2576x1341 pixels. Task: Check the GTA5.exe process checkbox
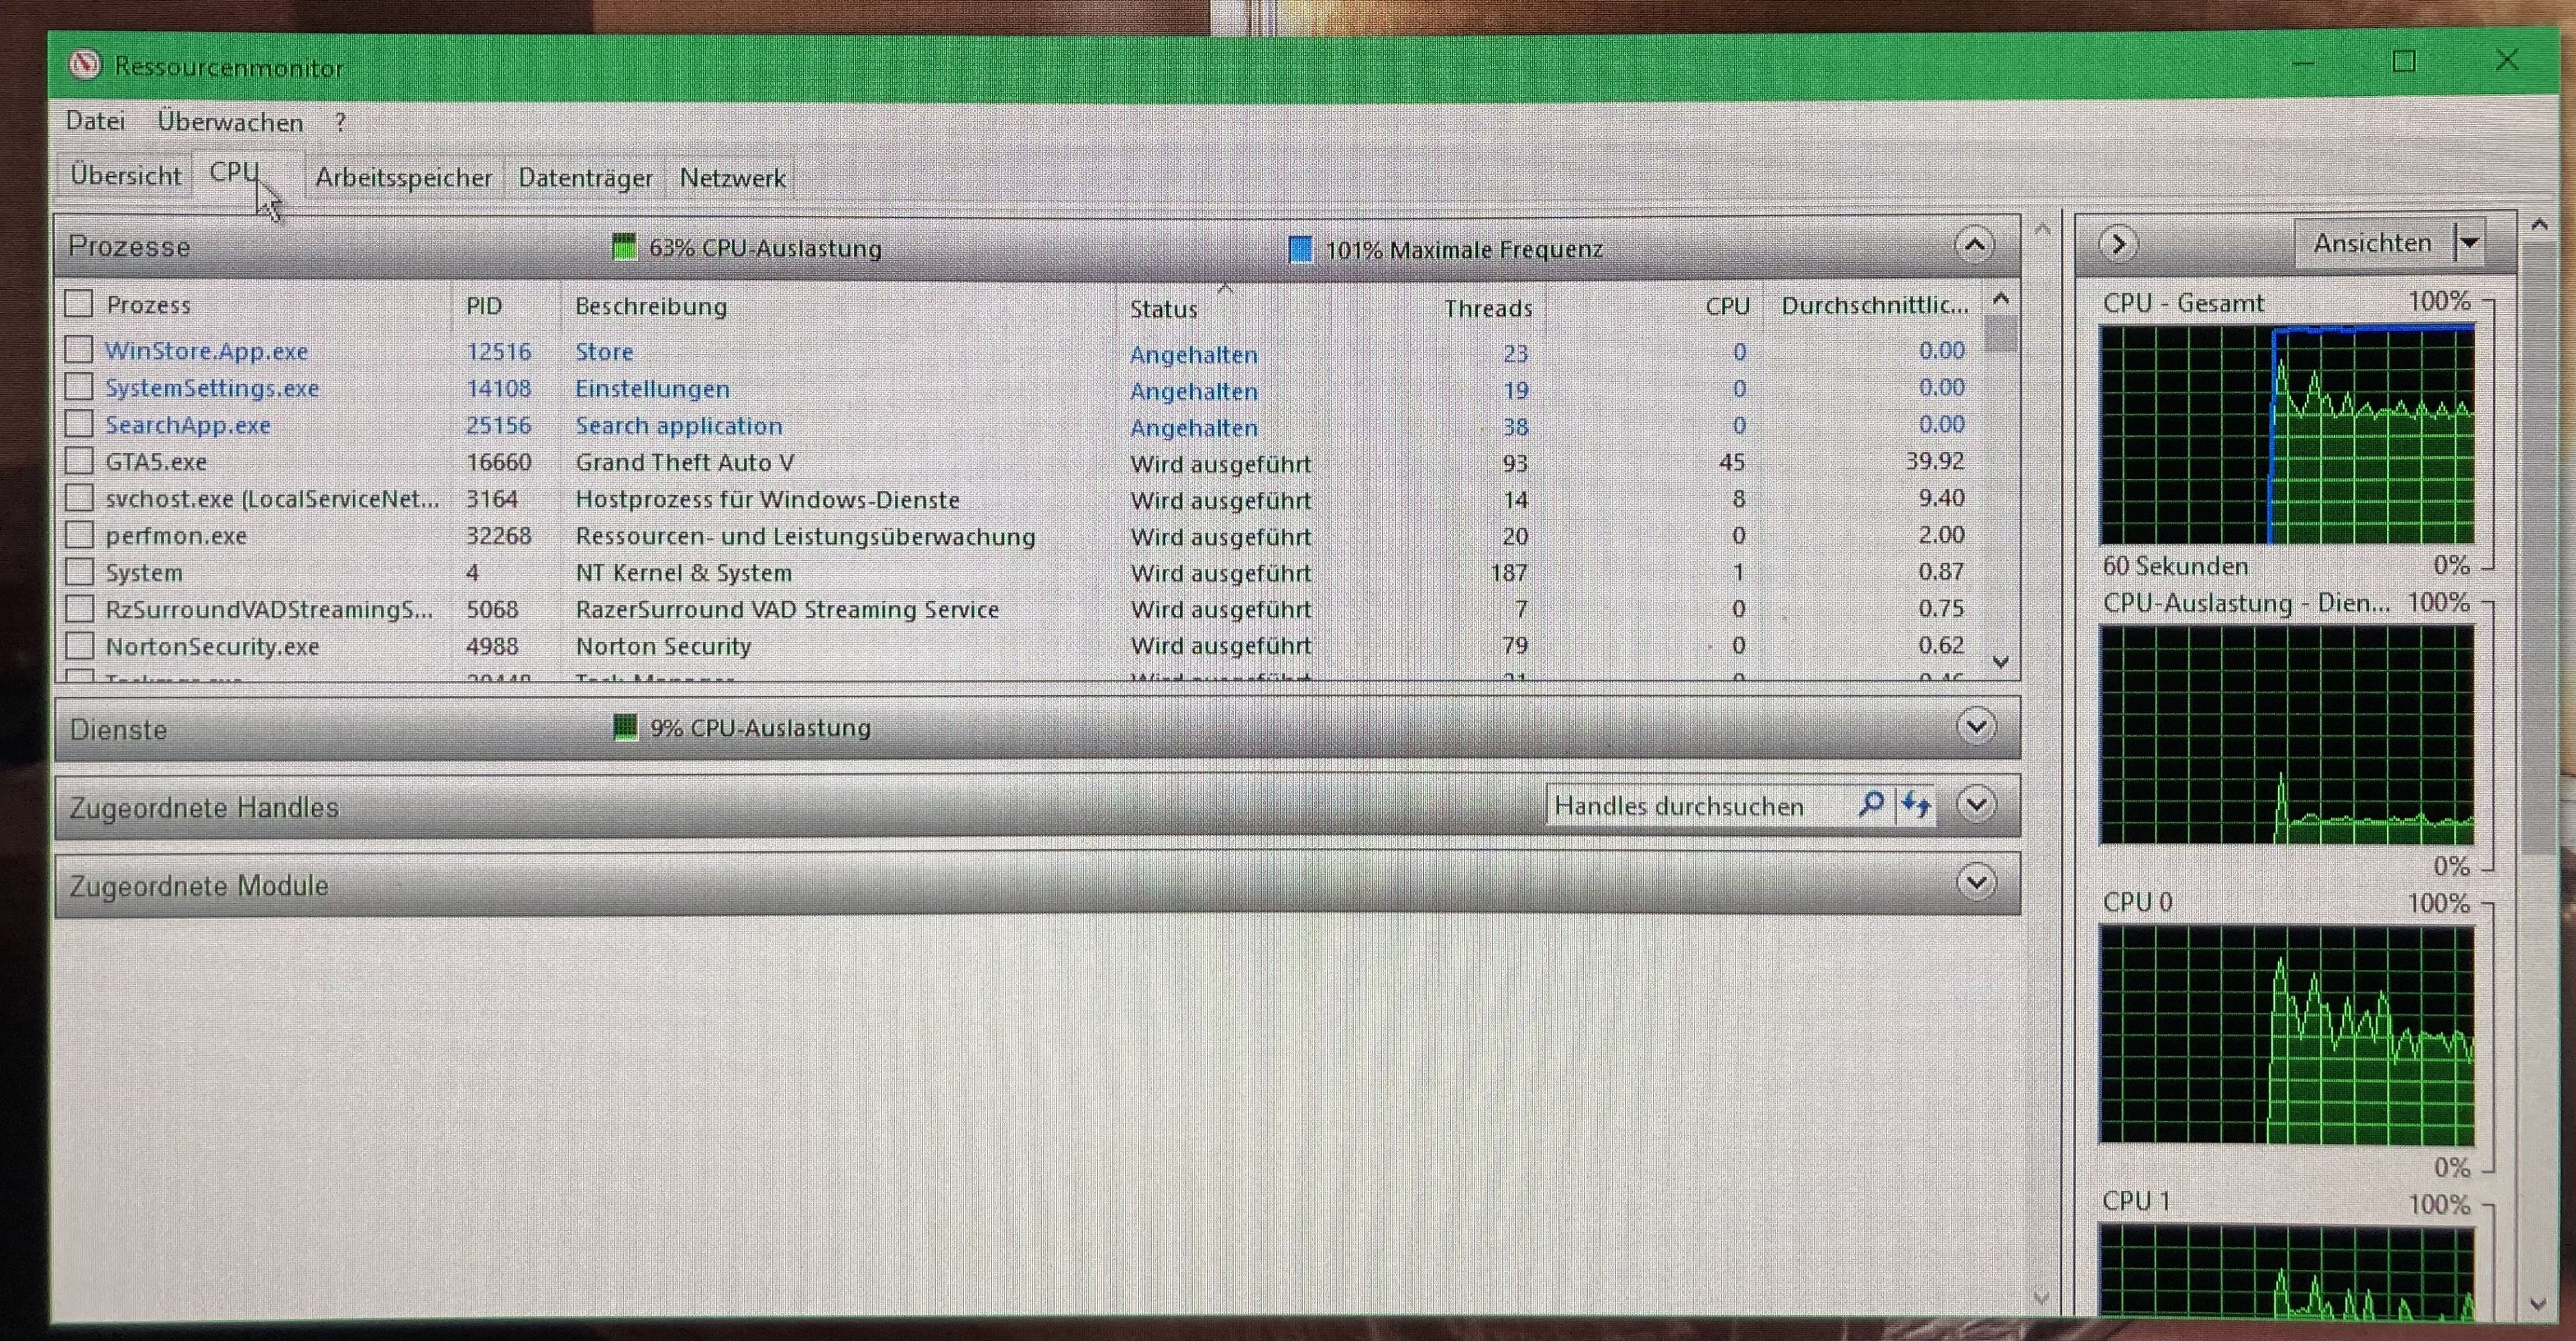79,461
